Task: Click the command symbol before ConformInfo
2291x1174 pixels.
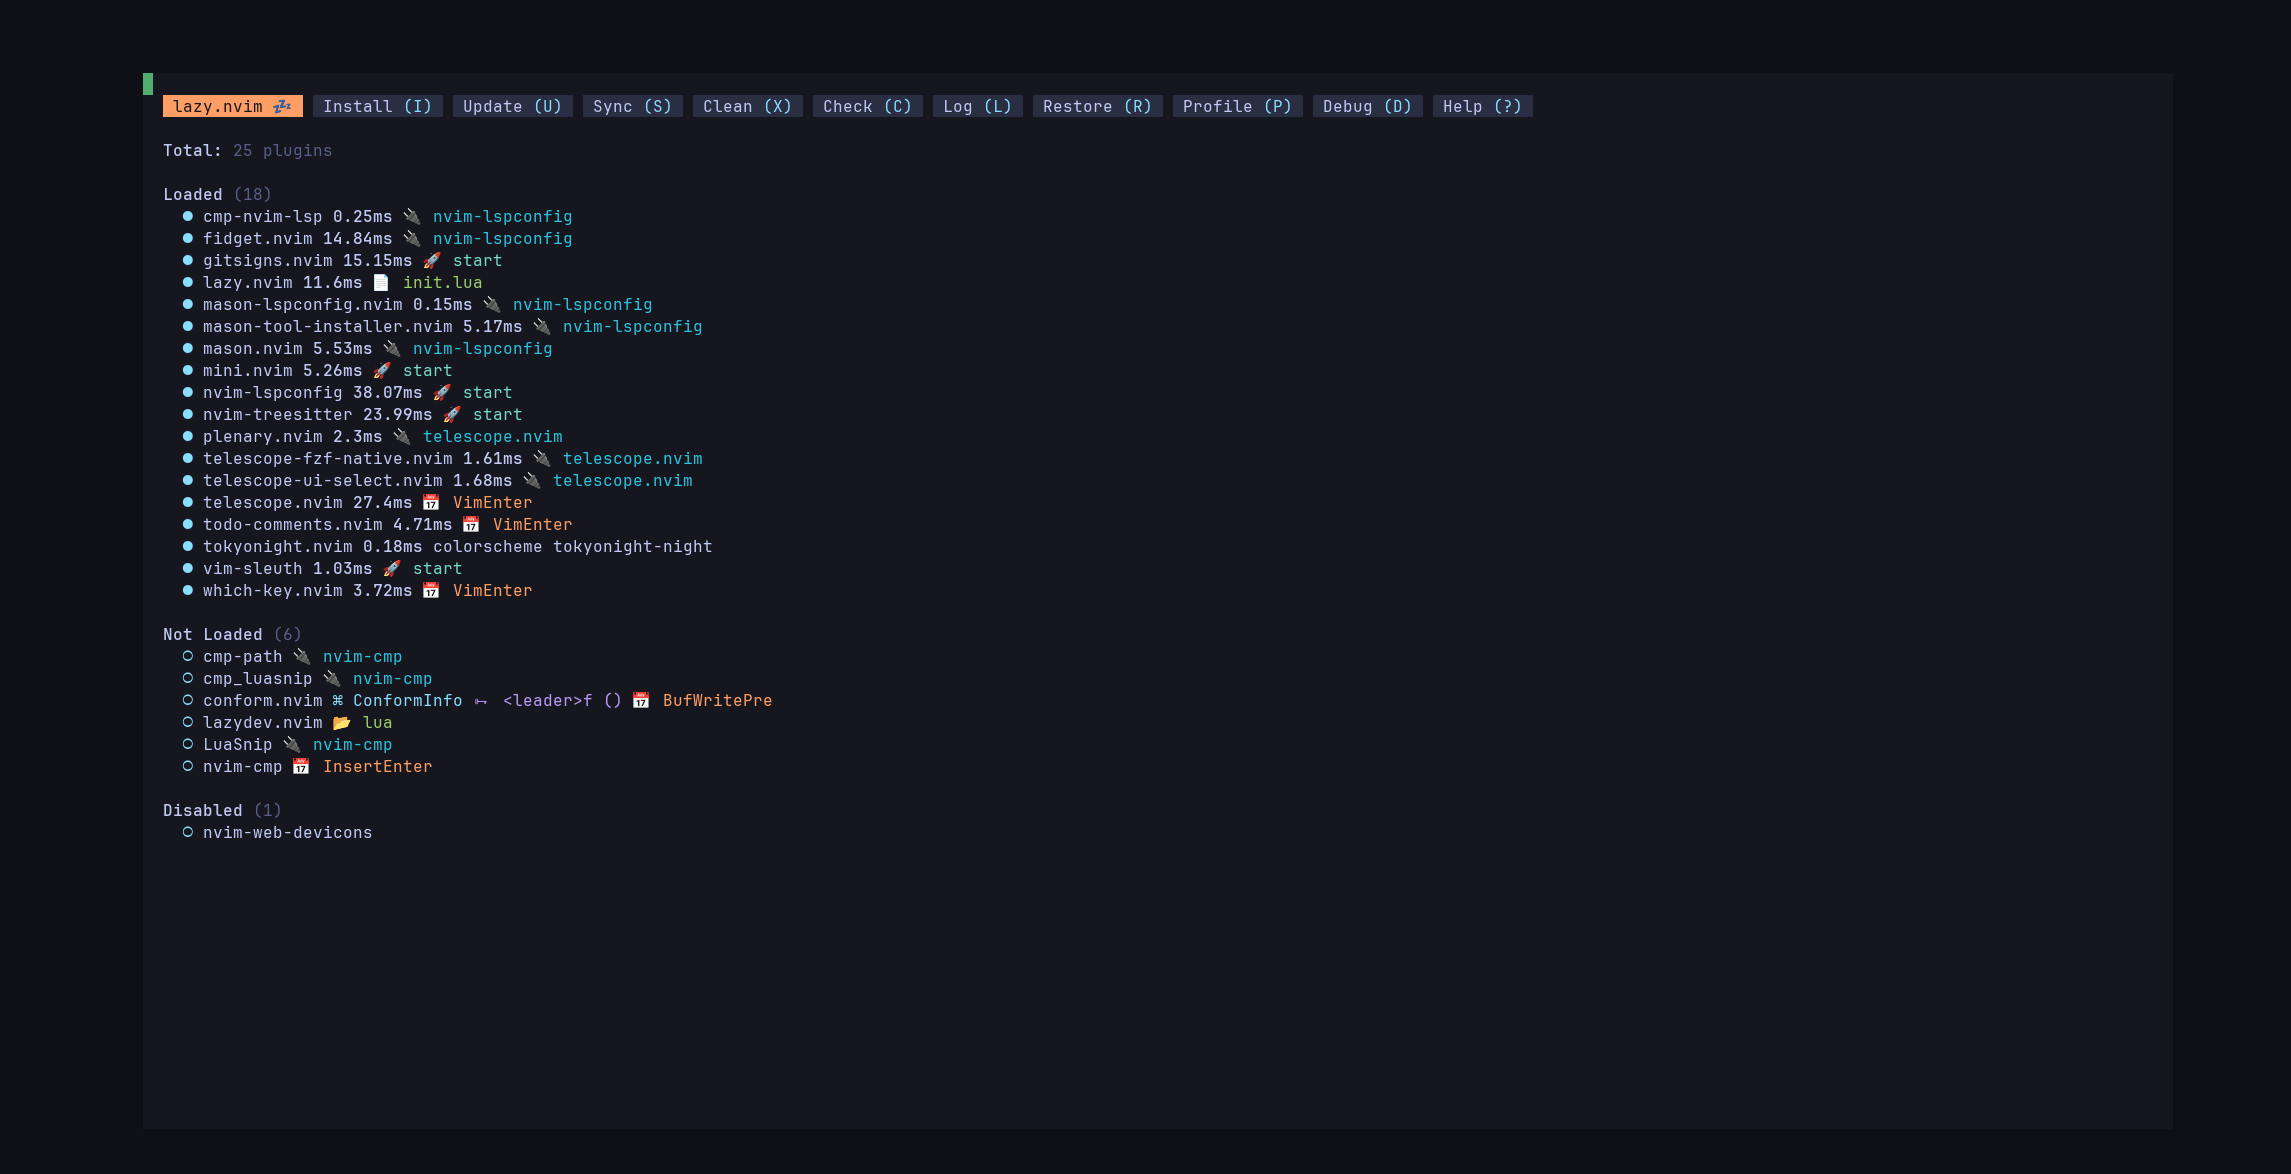Action: pos(338,701)
